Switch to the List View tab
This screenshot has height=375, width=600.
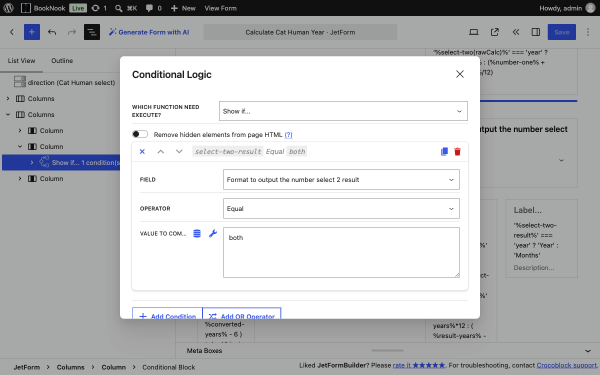pos(21,60)
